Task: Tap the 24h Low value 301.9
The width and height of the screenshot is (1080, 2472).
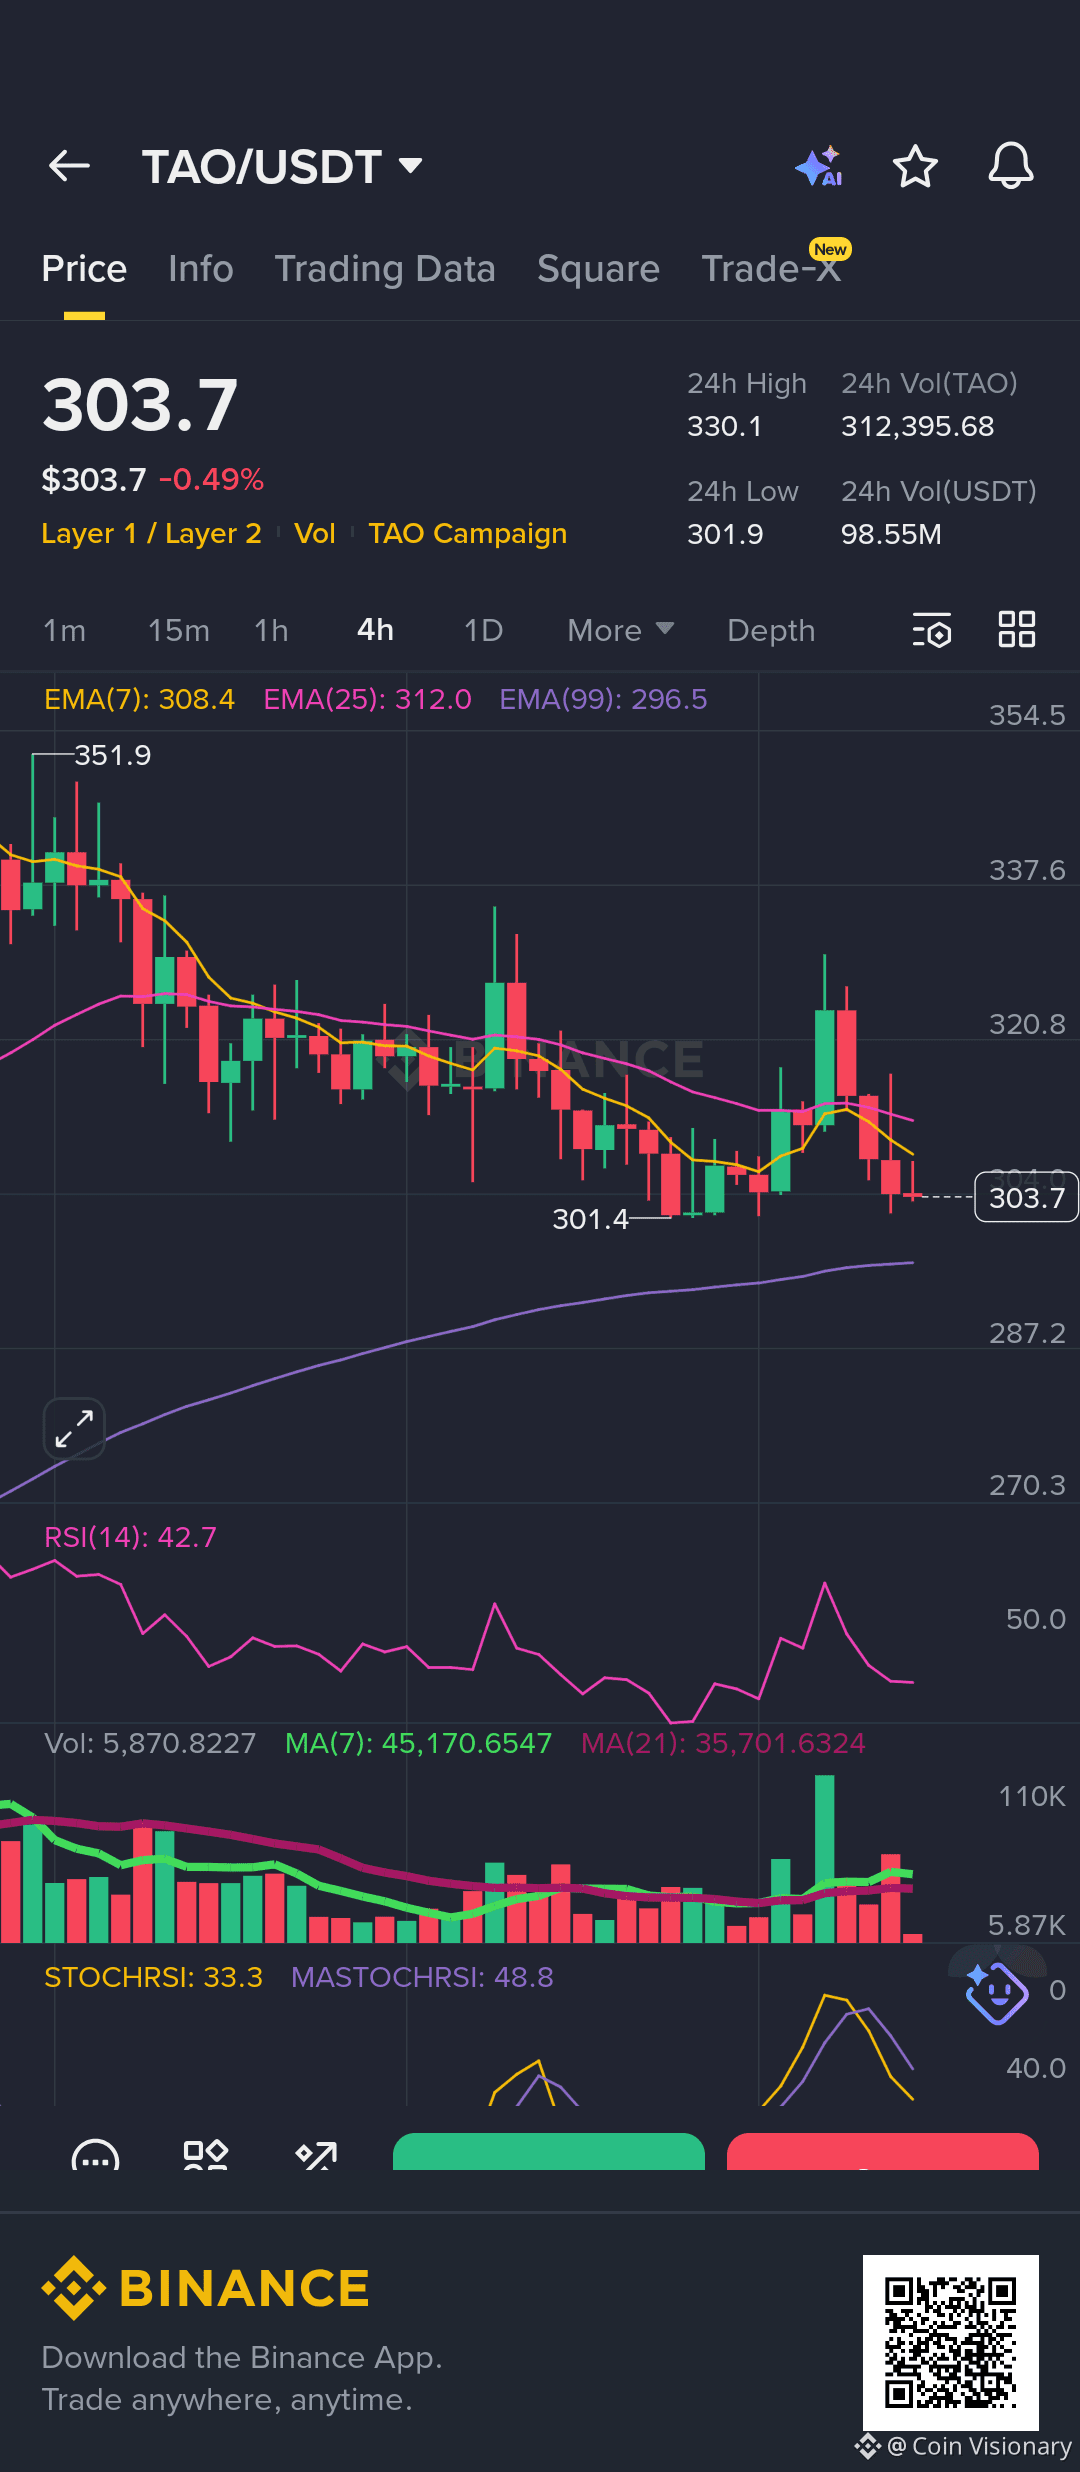Action: tap(725, 534)
